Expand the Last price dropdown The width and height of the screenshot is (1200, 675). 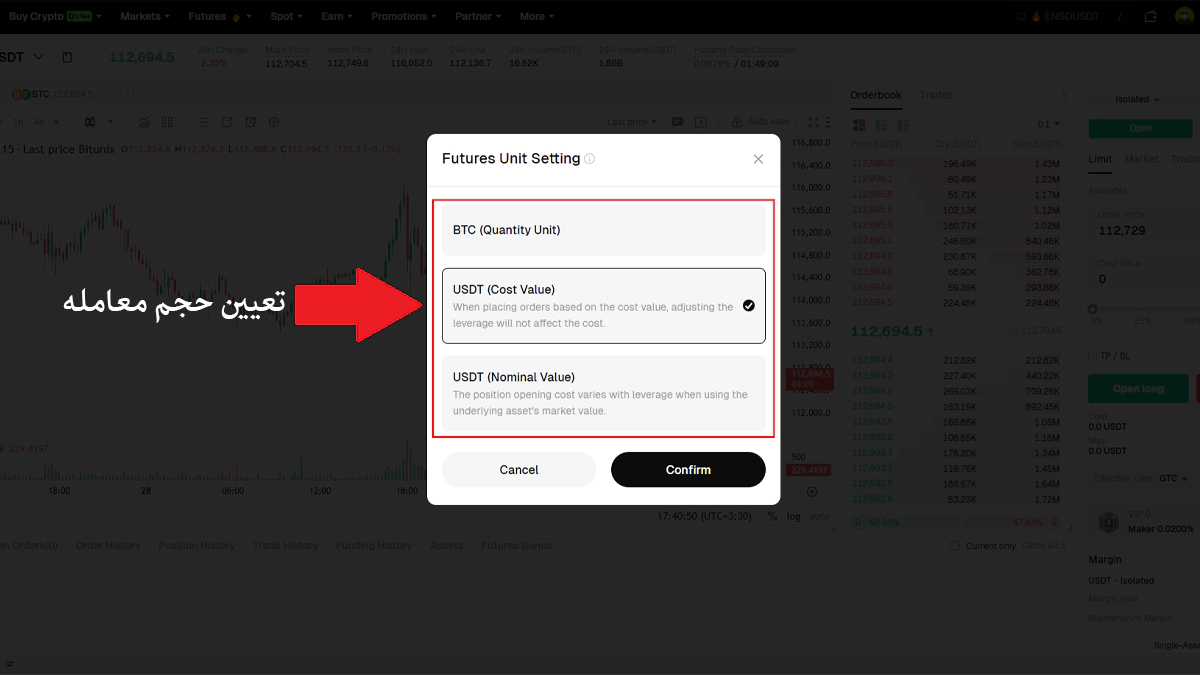(x=632, y=122)
